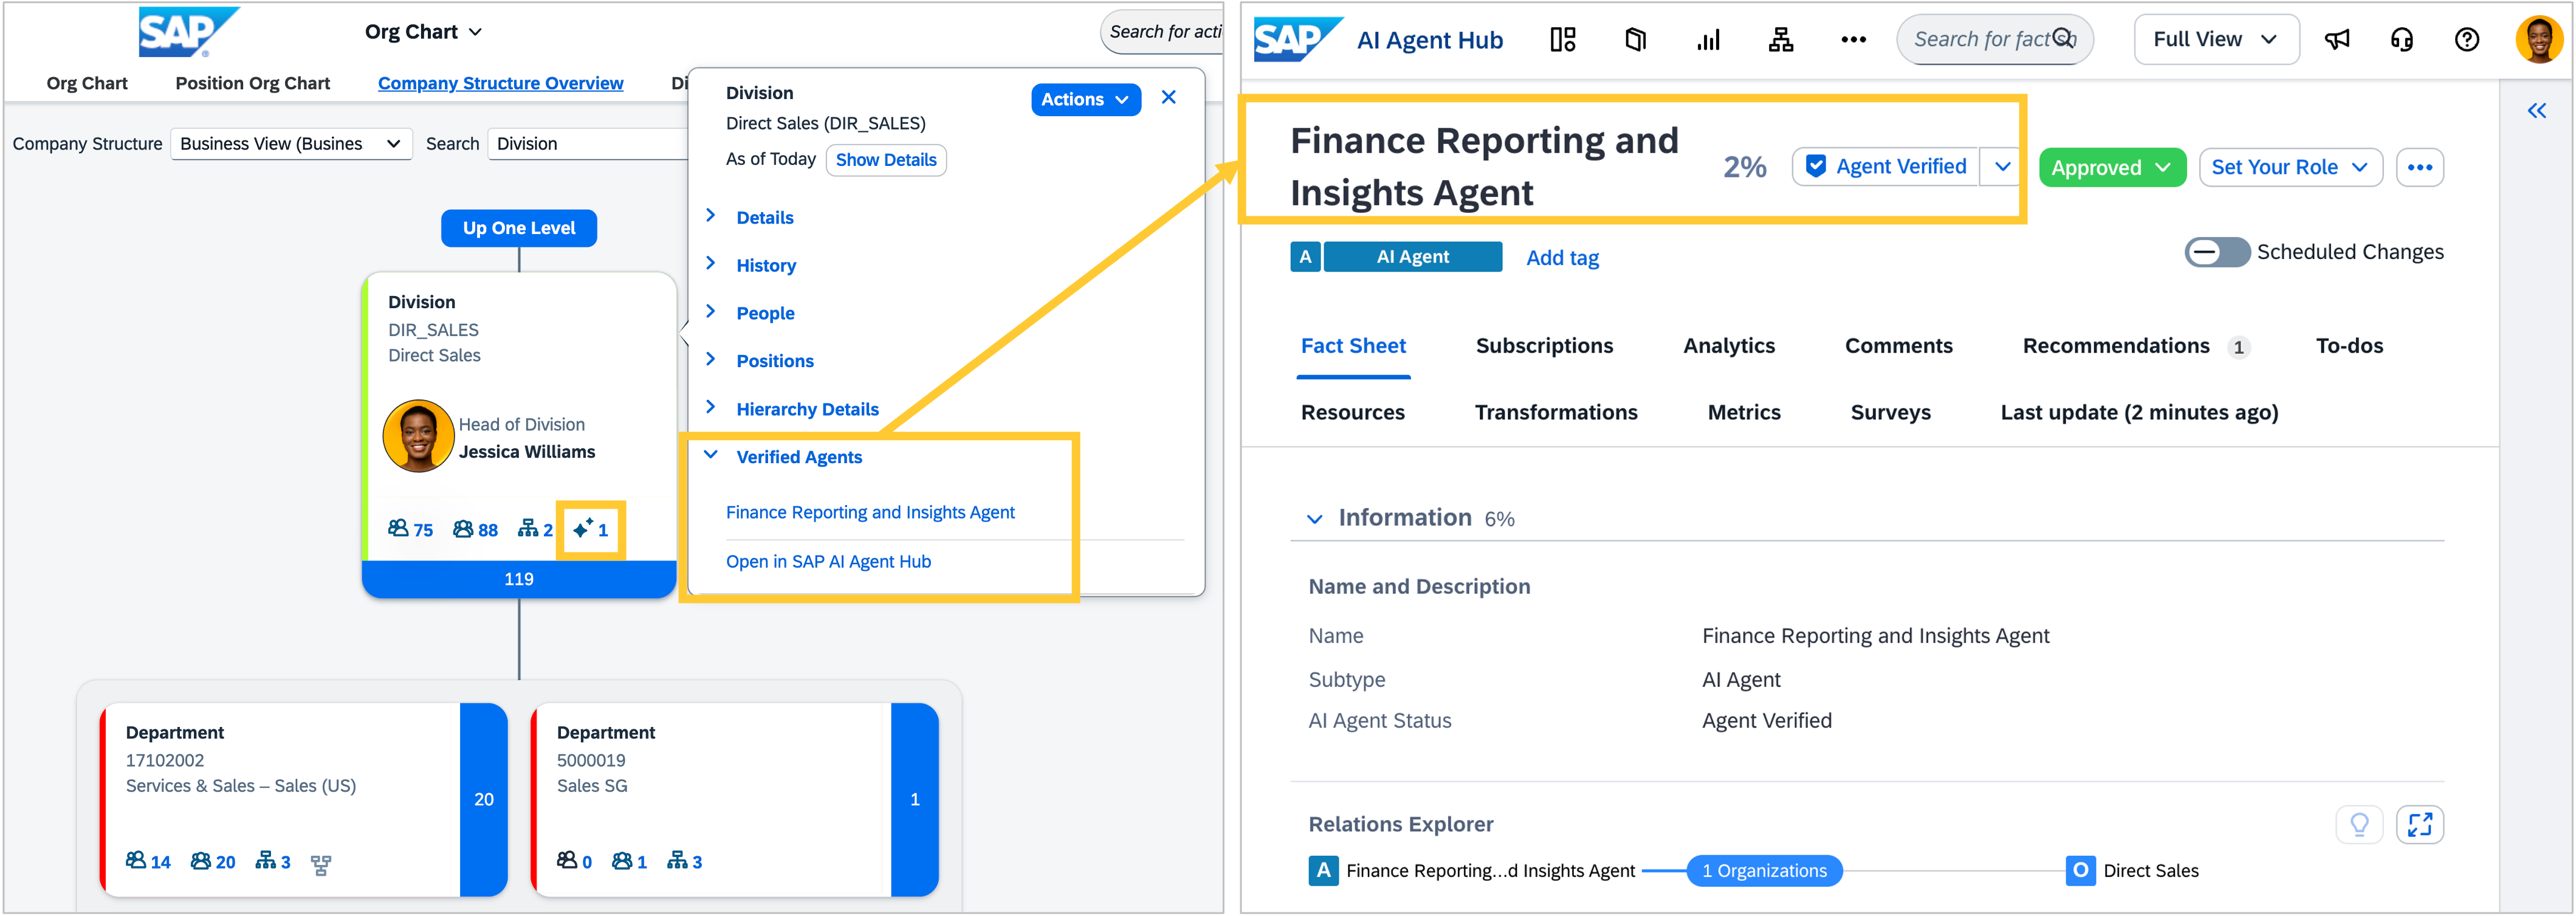Viewport: 2576px width, 916px height.
Task: Collapse the Information section
Action: (1314, 519)
